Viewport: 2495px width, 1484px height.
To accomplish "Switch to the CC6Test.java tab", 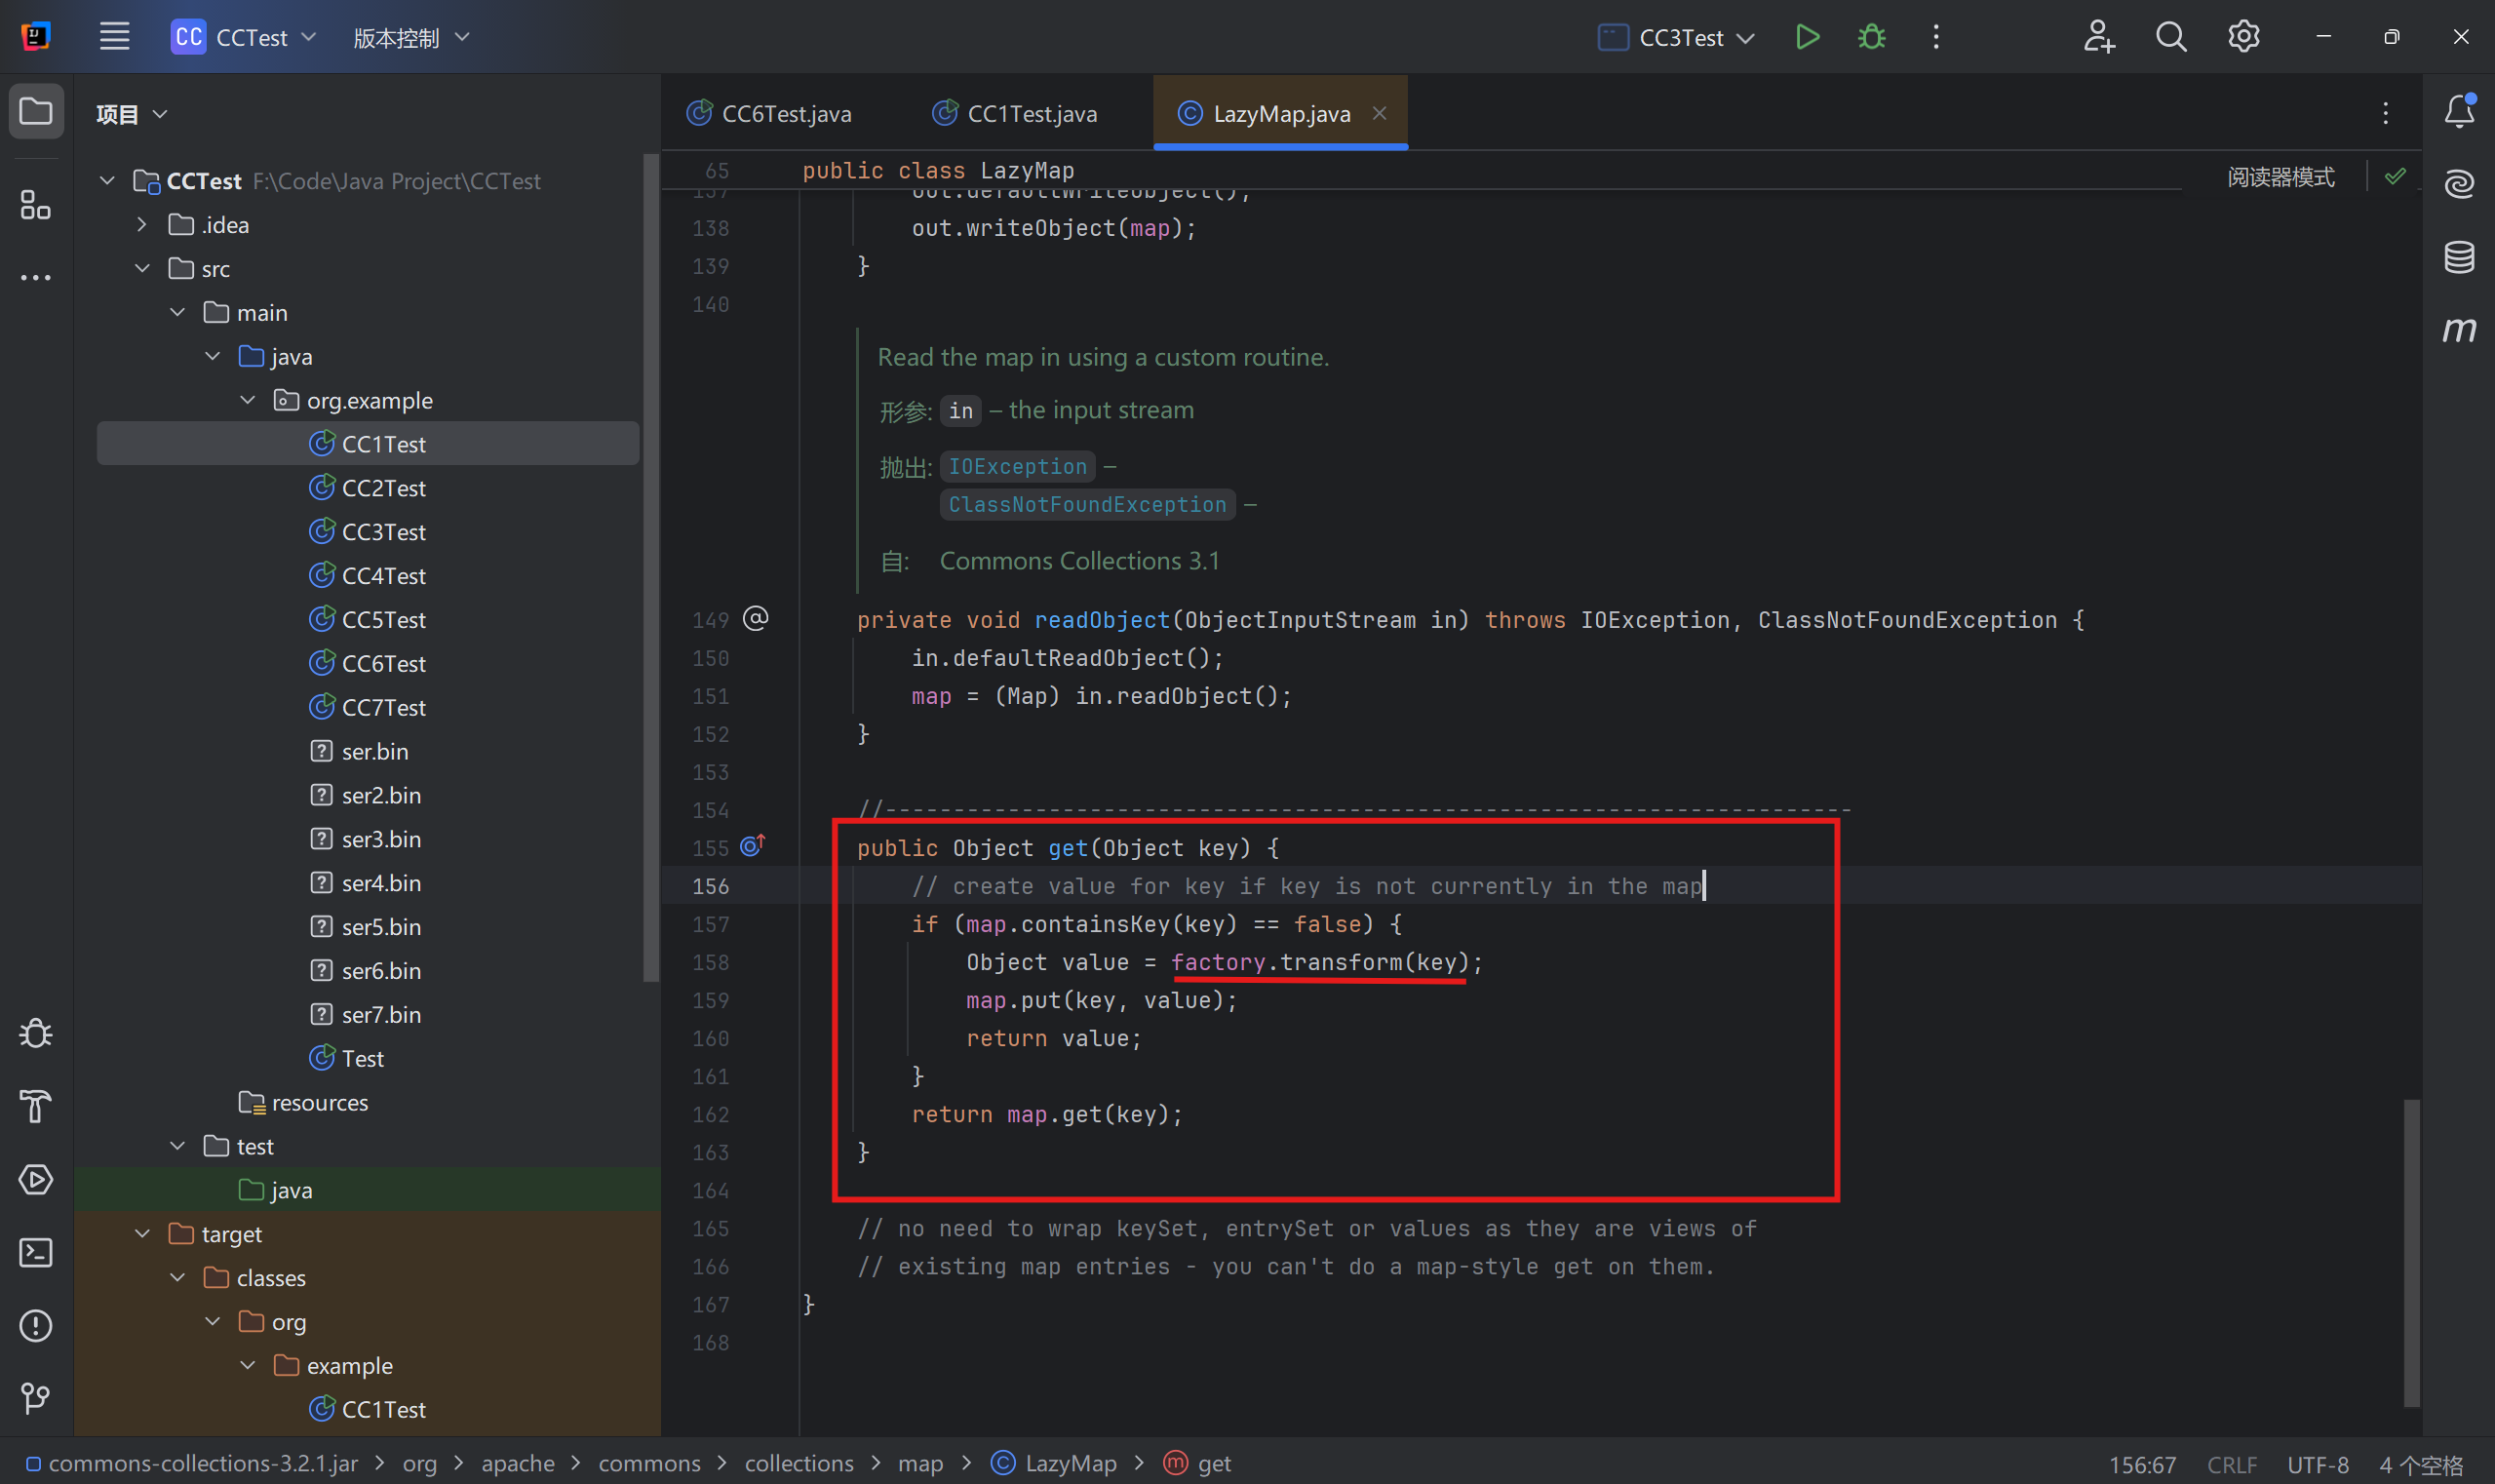I will pyautogui.click(x=769, y=113).
